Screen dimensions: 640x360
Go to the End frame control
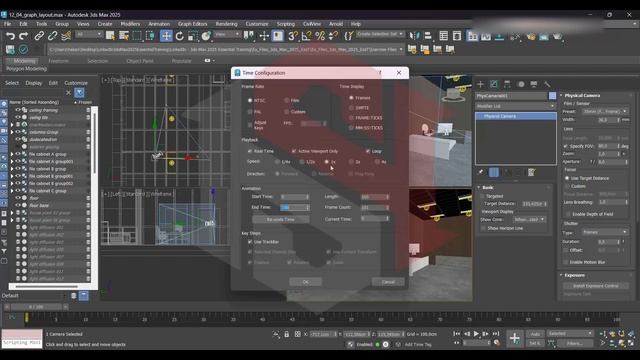[x=496, y=334]
